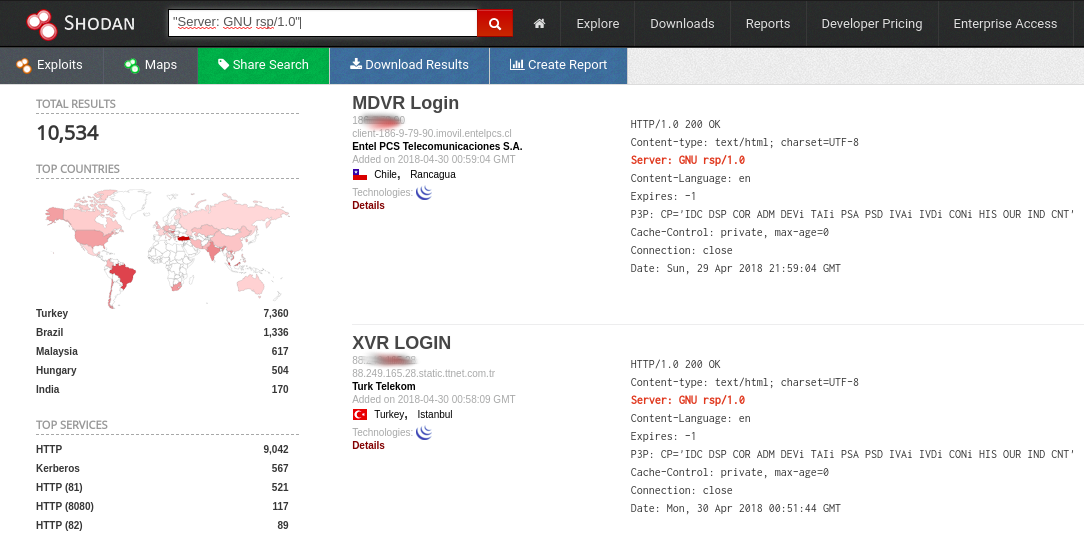Click the Share Search button
Viewport: 1084px width, 543px height.
click(263, 65)
